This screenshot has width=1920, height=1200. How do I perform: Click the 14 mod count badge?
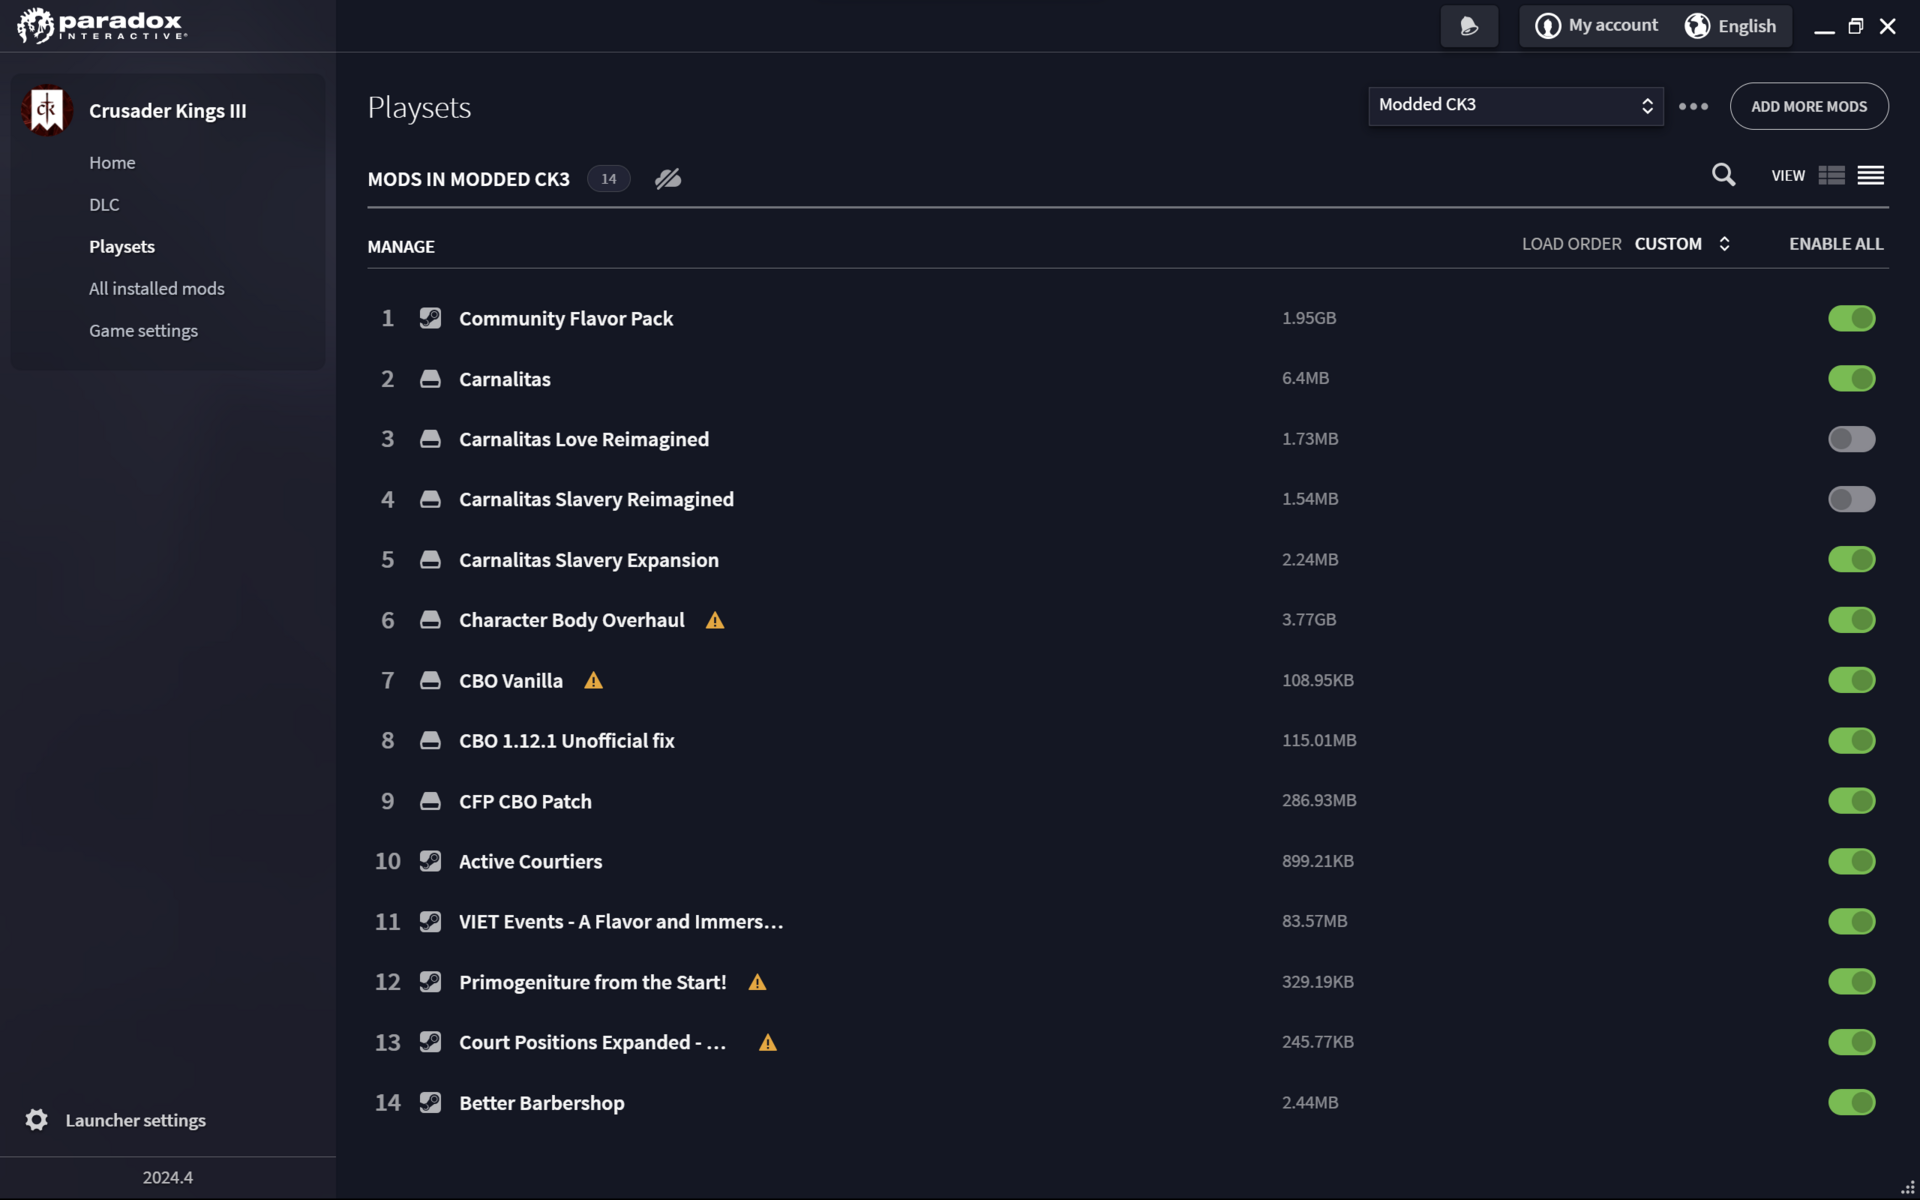coord(609,179)
